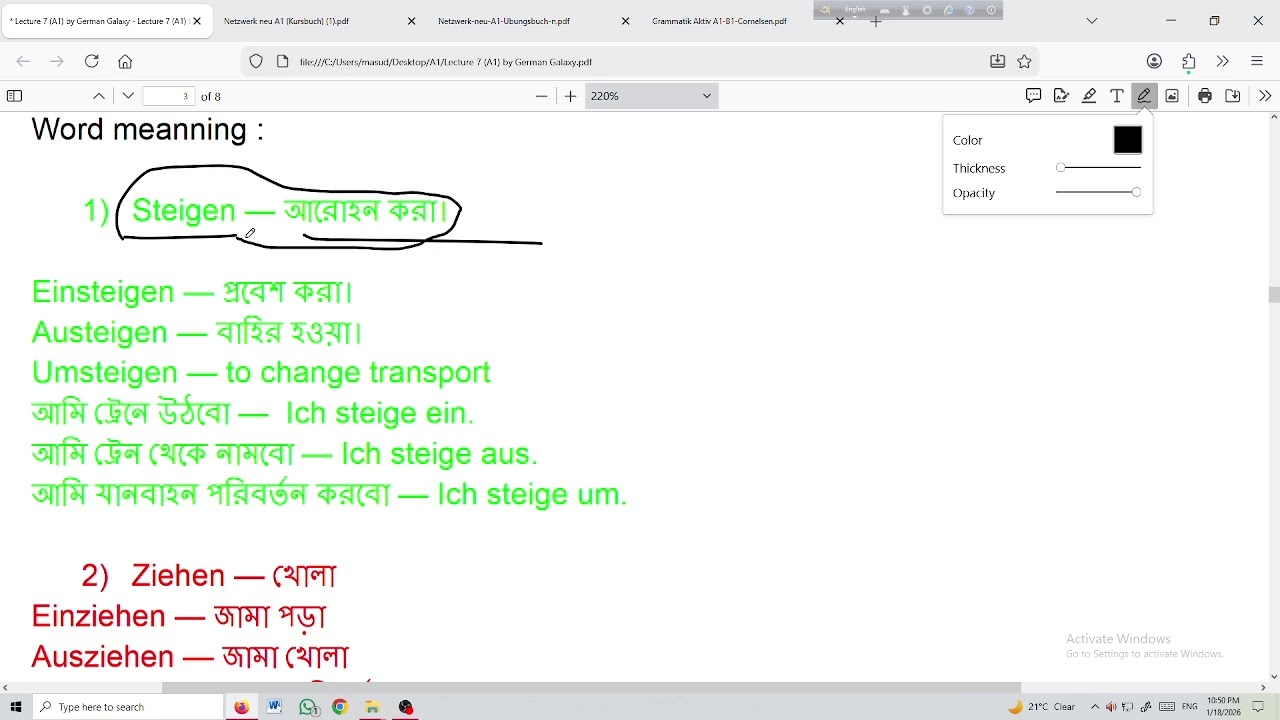Image resolution: width=1280 pixels, height=720 pixels.
Task: Open Microsoft Word from the taskbar
Action: coord(274,707)
